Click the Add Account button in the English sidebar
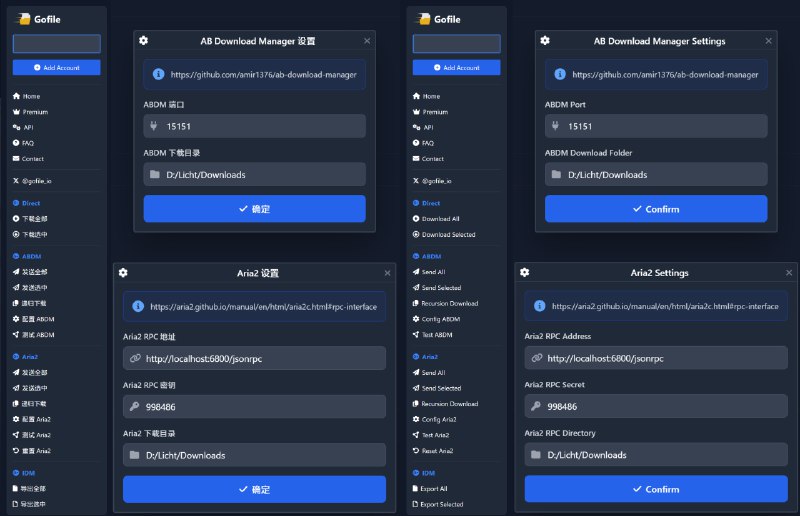Screen dimensions: 800x516 click(457, 67)
